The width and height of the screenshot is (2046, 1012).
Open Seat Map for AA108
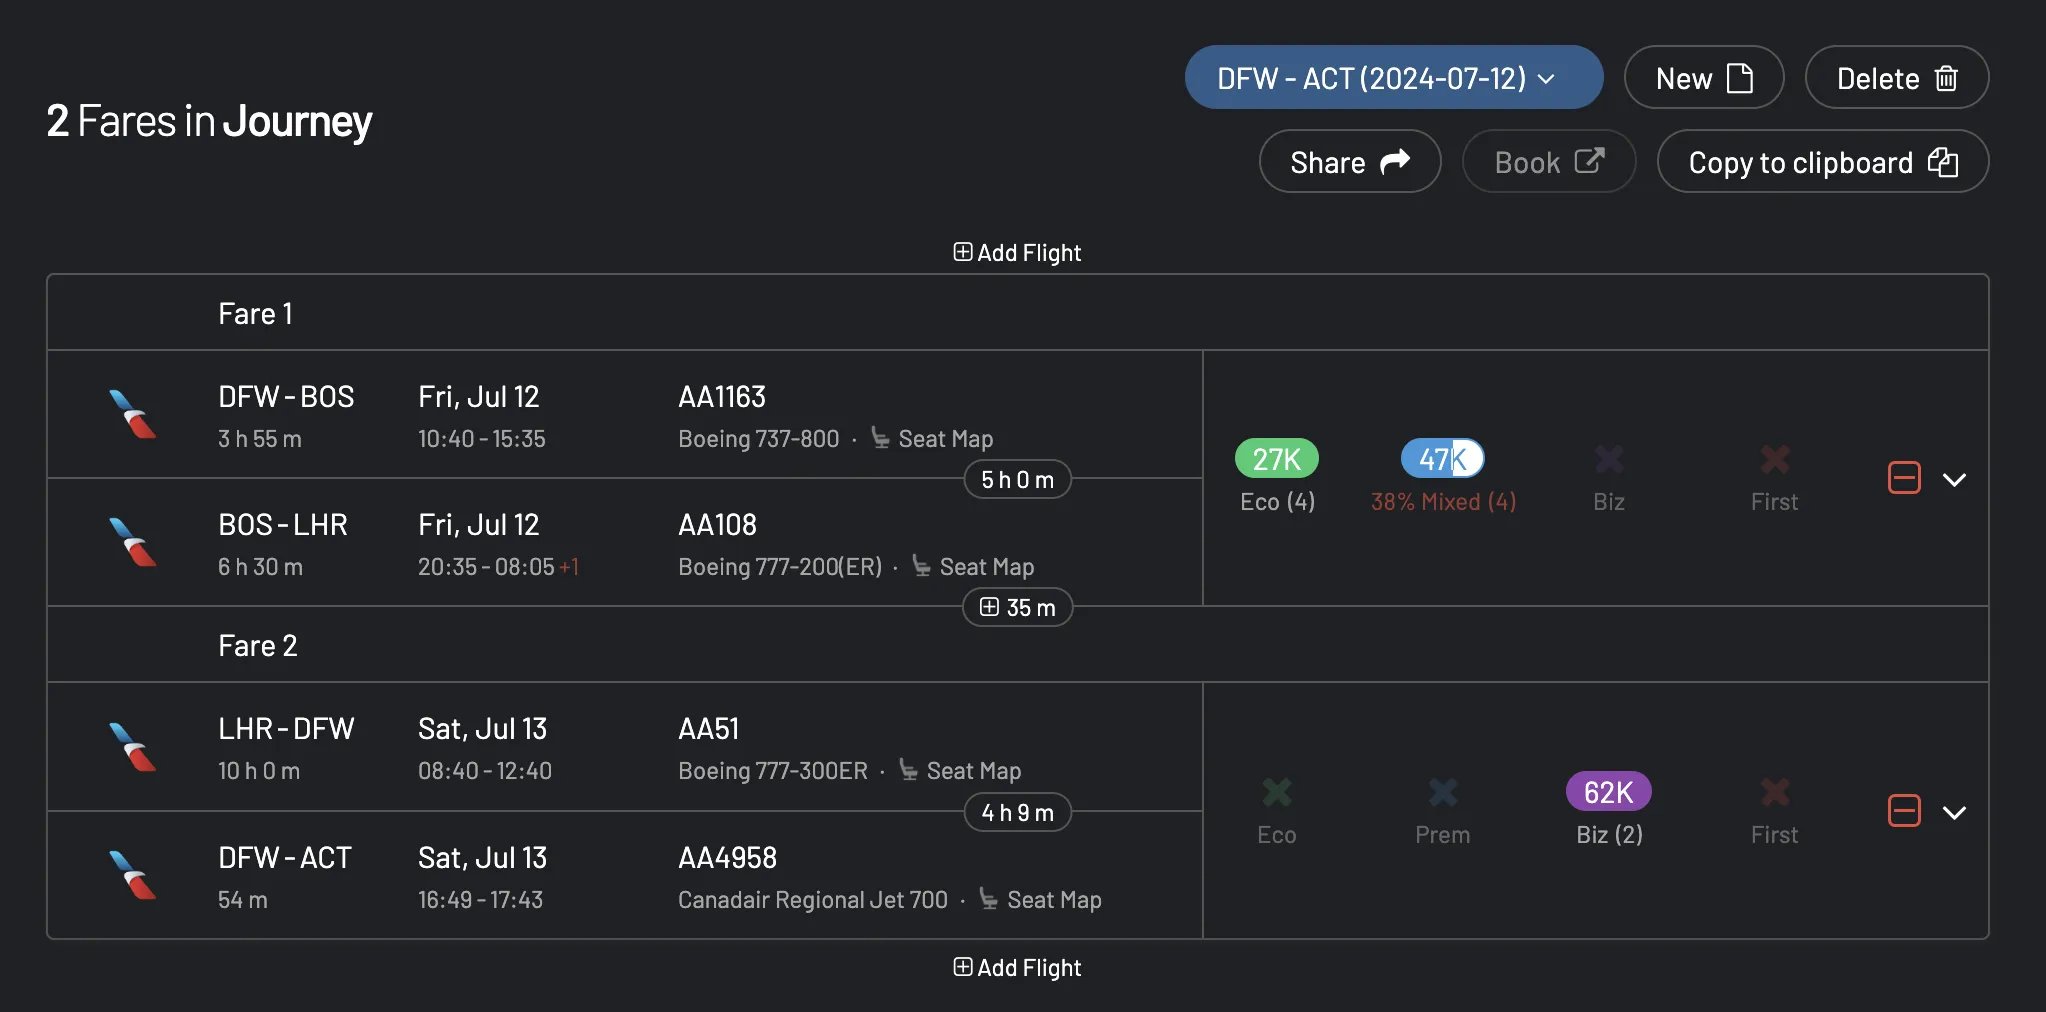(x=973, y=567)
